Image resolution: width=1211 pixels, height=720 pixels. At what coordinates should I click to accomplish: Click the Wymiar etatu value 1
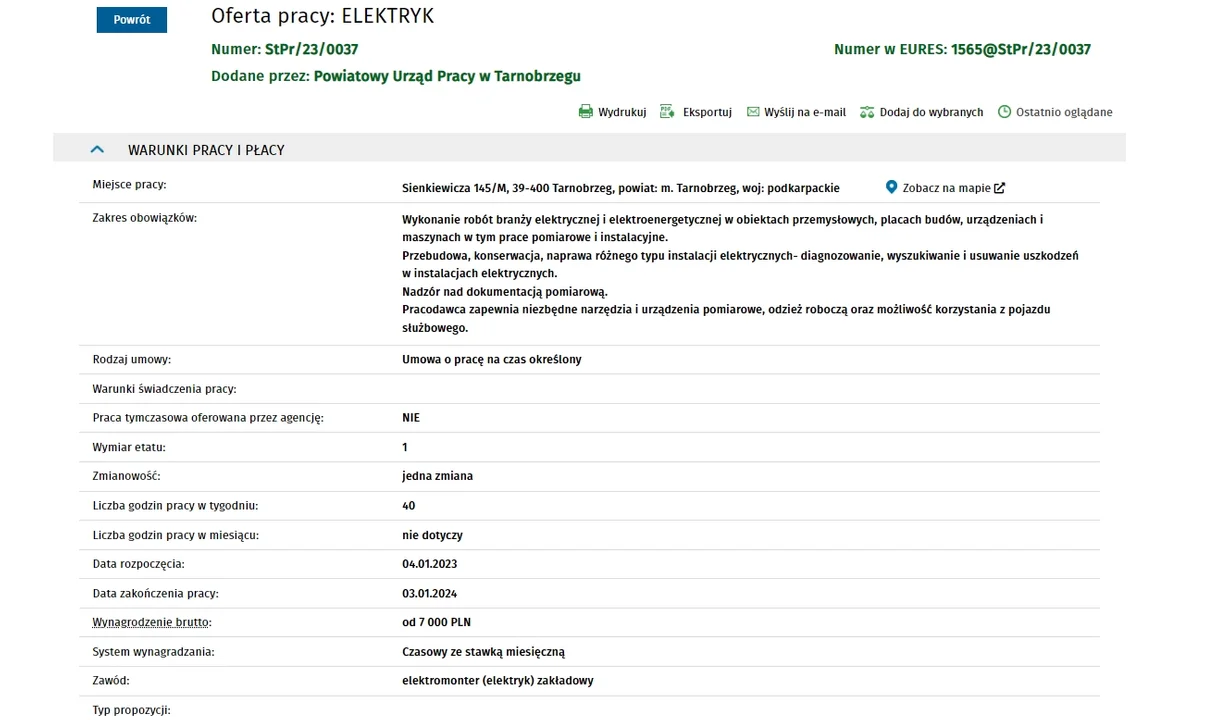[x=405, y=447]
